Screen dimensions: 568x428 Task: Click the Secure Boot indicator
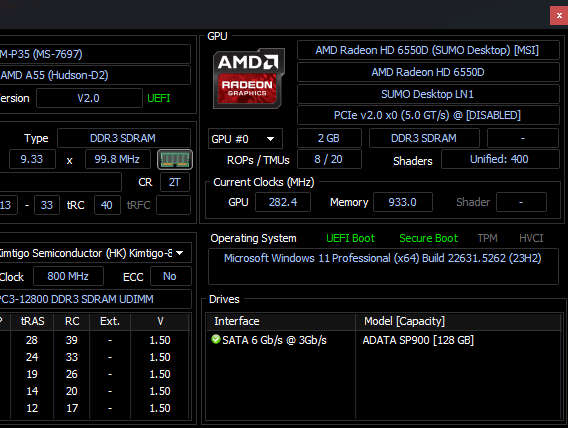tap(429, 238)
